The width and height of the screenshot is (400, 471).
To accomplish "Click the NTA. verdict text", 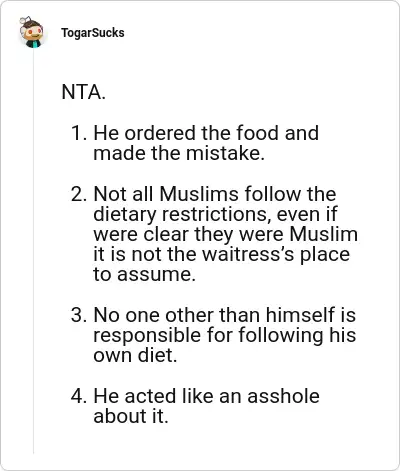I will tap(84, 92).
